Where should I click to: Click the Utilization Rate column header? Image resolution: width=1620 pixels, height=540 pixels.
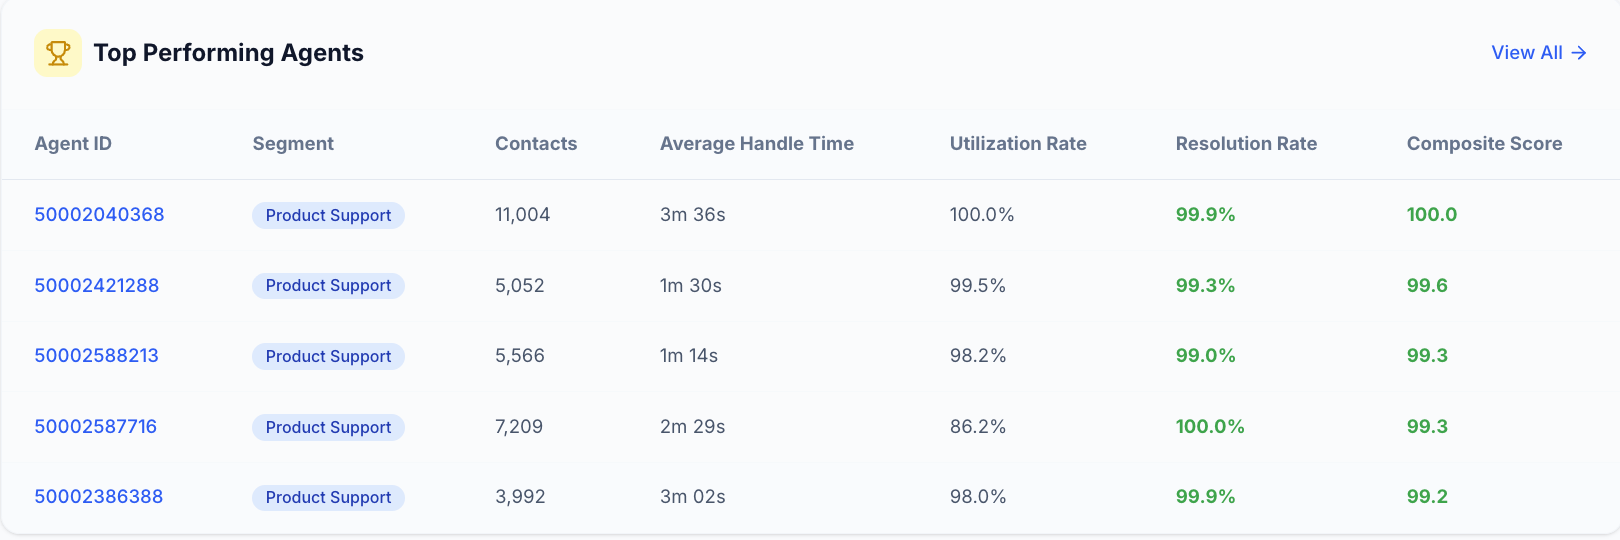click(1018, 144)
